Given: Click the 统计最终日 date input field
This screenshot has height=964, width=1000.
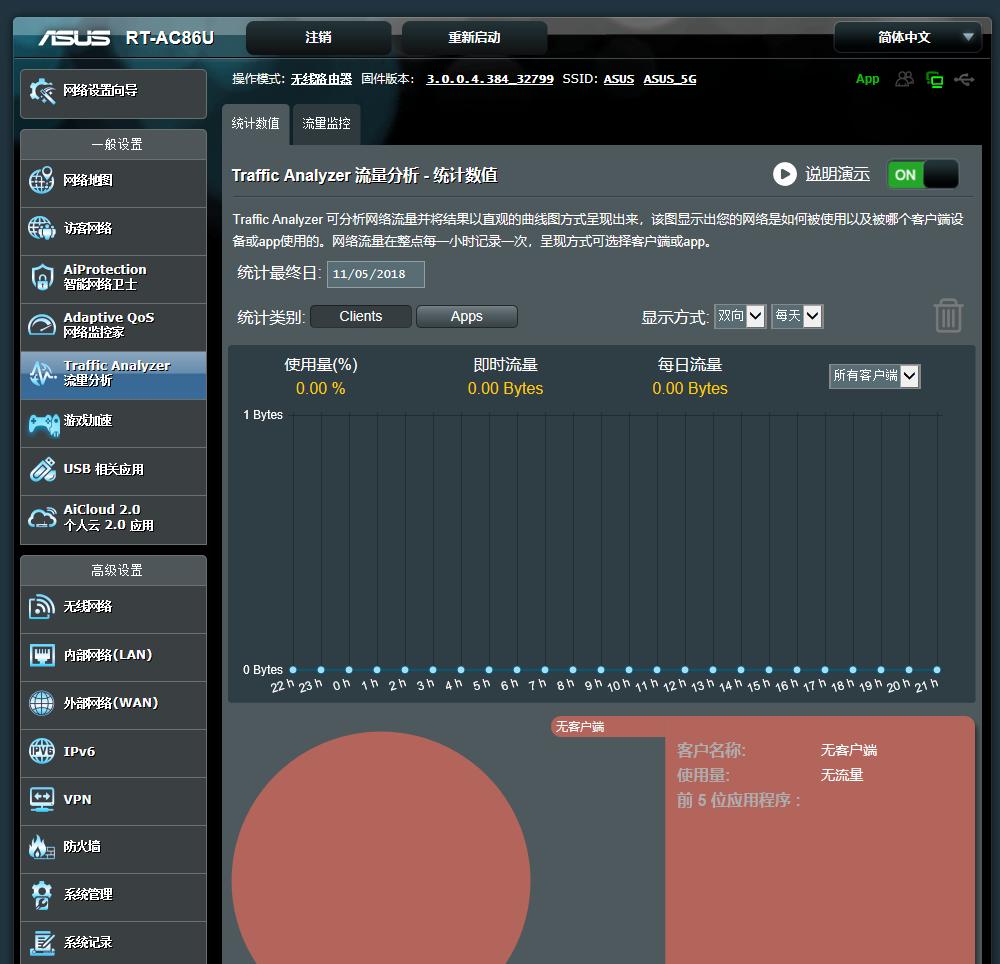Looking at the screenshot, I should pos(375,274).
